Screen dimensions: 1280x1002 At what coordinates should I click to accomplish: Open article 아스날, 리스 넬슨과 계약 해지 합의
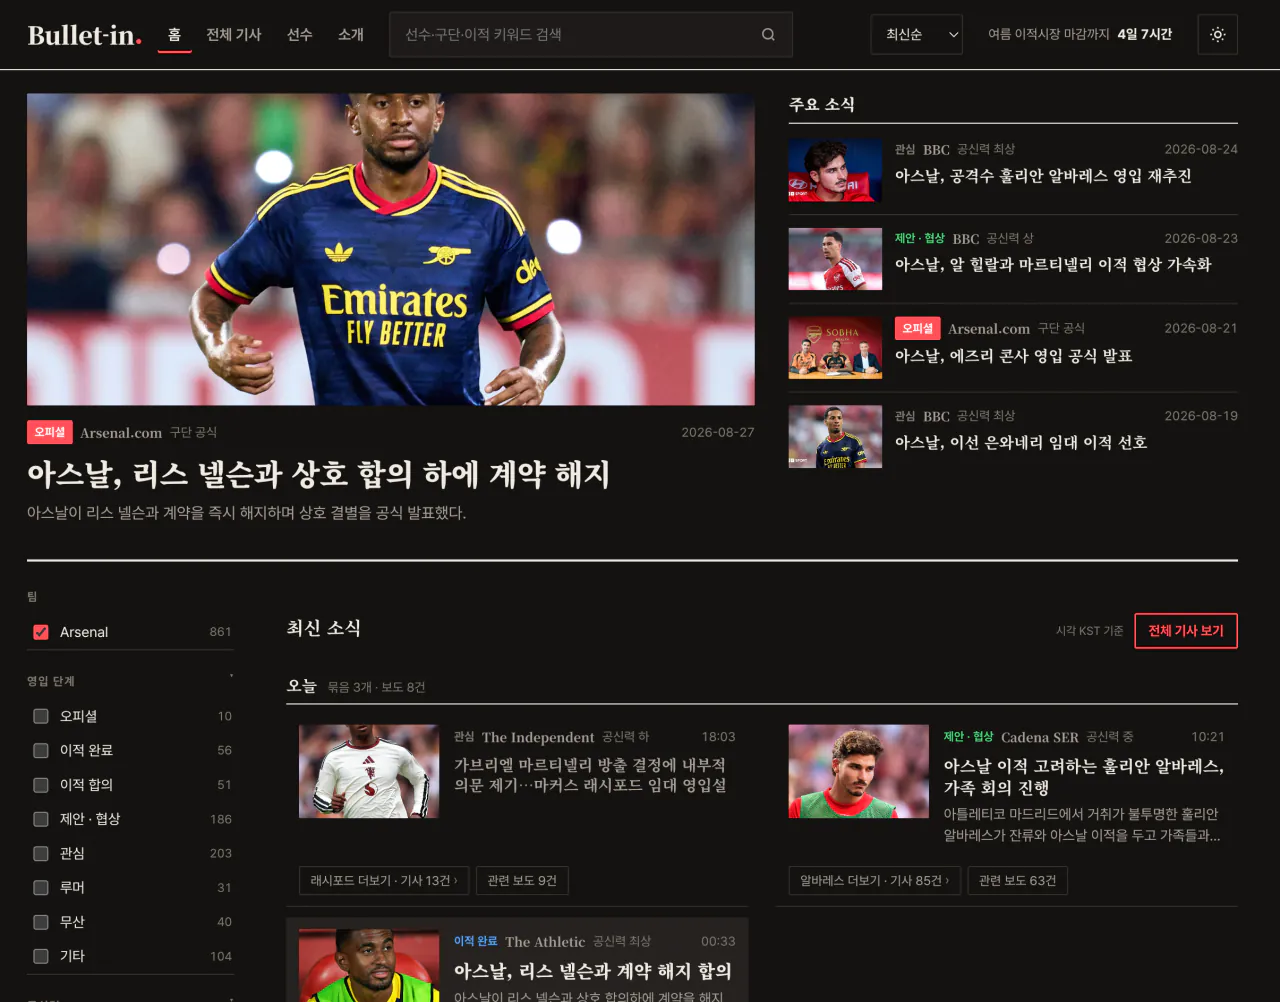(592, 971)
